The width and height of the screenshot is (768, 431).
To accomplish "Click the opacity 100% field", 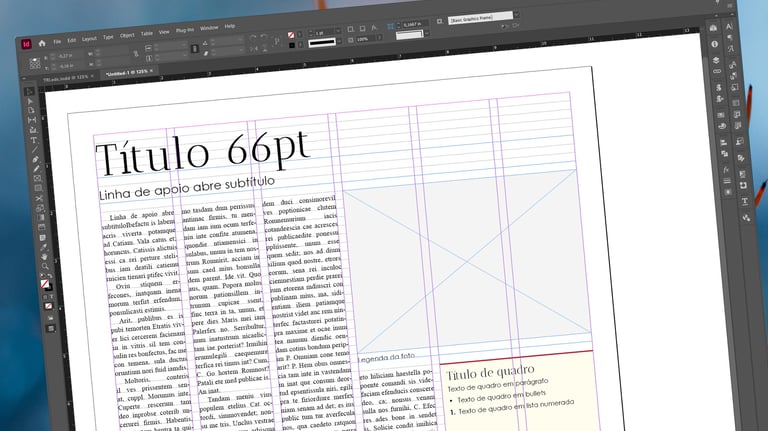I will (x=365, y=39).
